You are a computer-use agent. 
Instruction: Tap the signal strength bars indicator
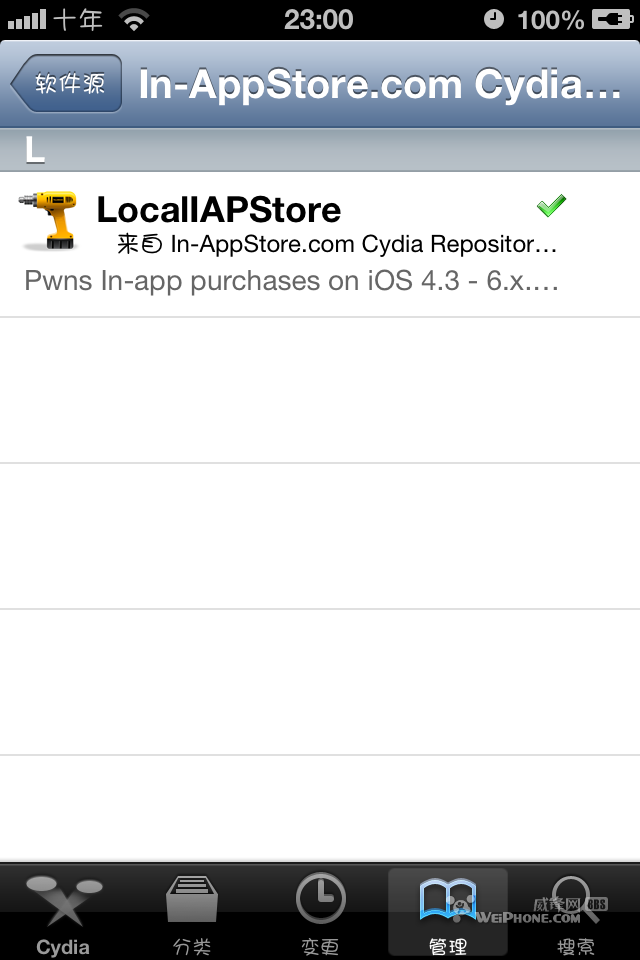click(x=25, y=16)
